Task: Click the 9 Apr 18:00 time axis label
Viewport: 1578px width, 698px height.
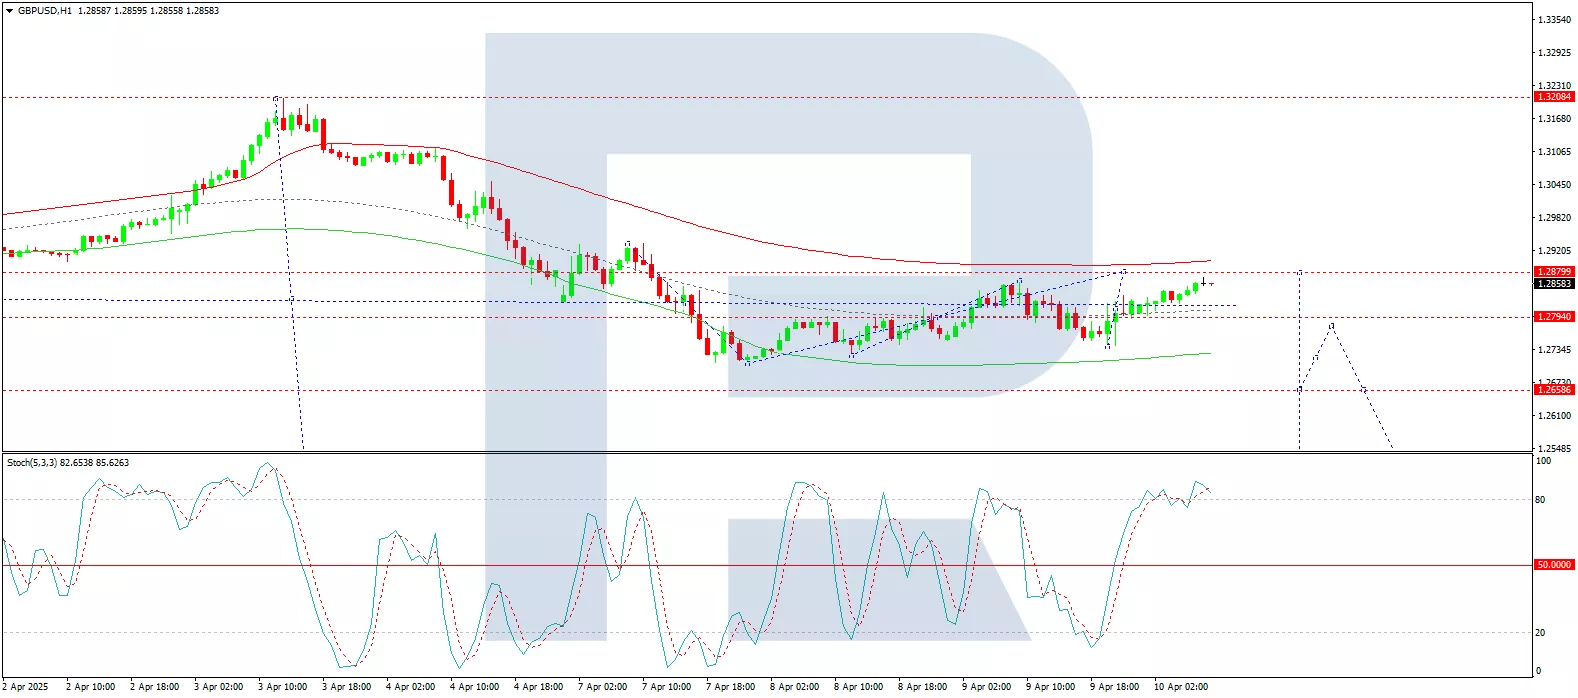Action: [1114, 687]
